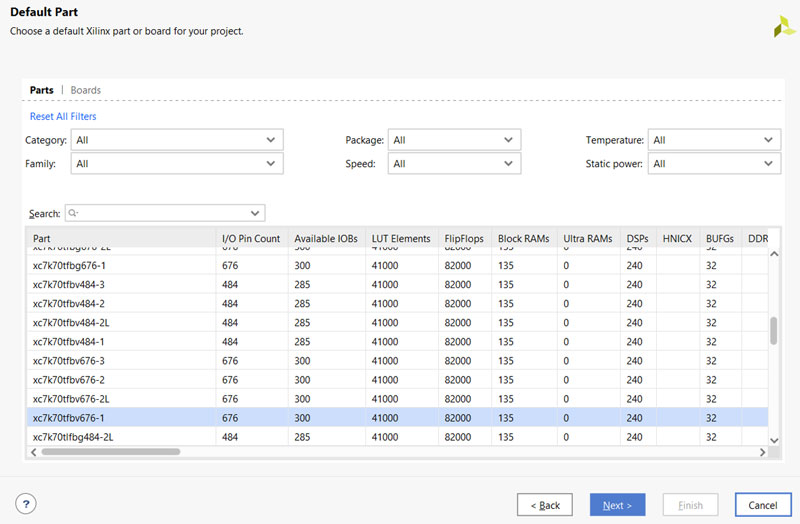Image resolution: width=800 pixels, height=524 pixels.
Task: Cancel the Default Part dialog
Action: tap(763, 505)
